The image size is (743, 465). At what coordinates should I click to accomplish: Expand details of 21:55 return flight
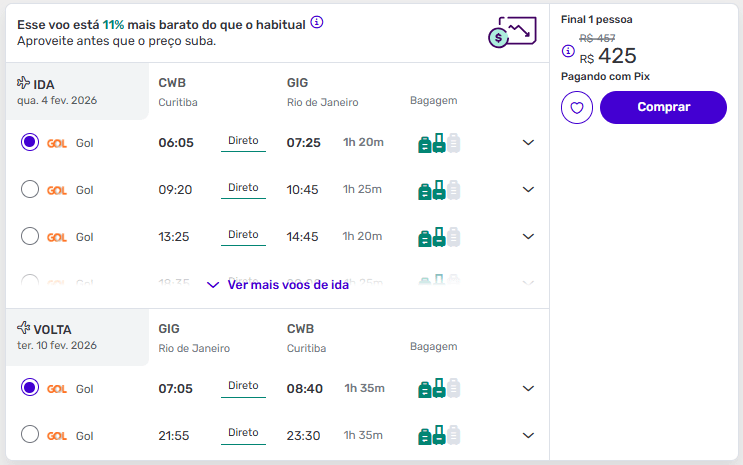tap(528, 435)
